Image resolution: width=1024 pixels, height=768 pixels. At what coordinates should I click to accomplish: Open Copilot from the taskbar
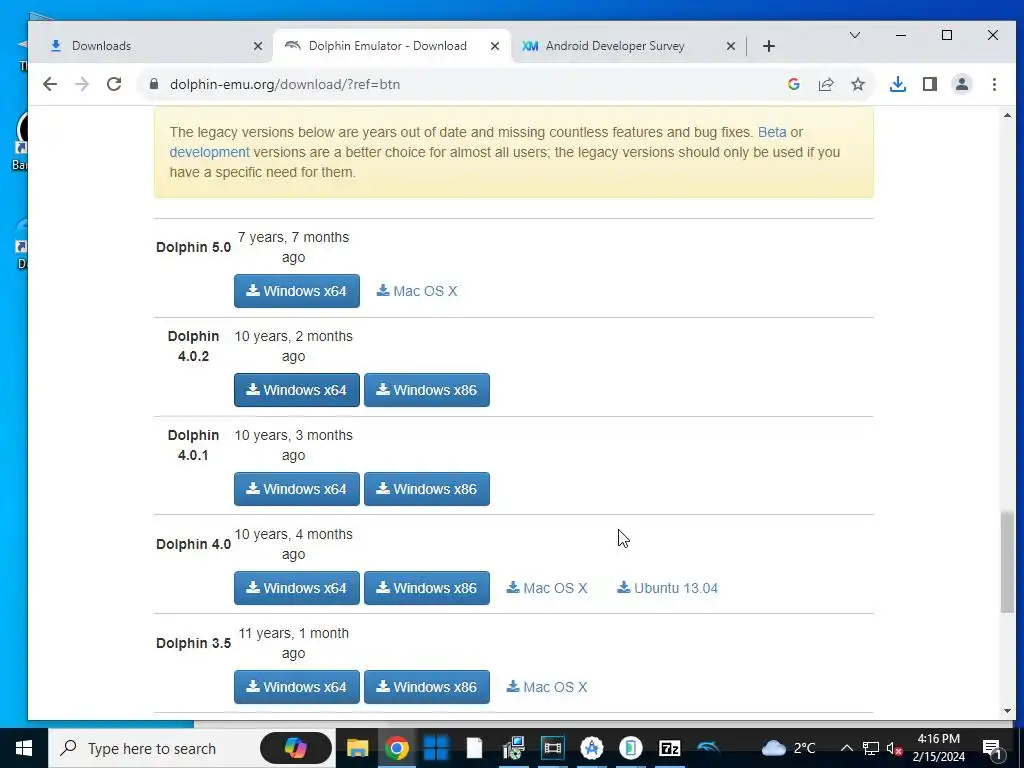coord(296,748)
